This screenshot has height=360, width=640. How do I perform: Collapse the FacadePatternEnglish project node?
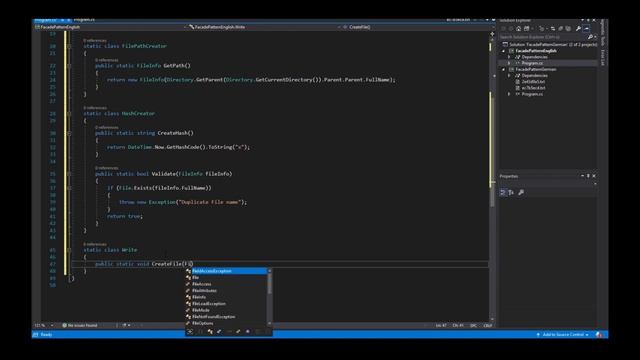[x=503, y=51]
